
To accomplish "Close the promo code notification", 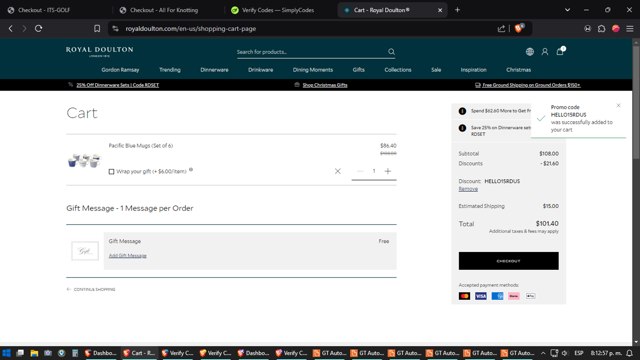I will tap(618, 106).
